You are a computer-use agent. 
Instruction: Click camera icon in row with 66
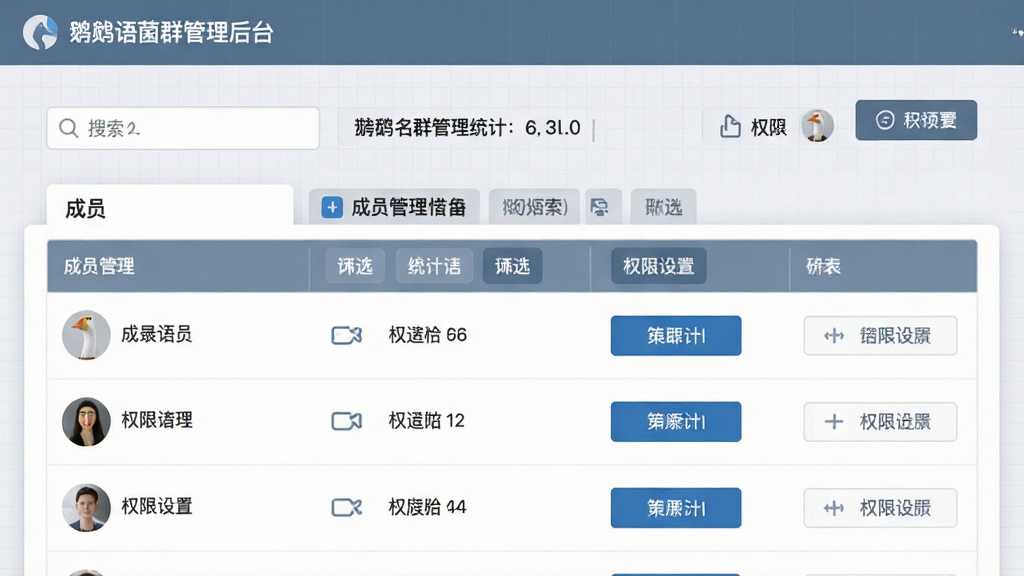pos(346,335)
